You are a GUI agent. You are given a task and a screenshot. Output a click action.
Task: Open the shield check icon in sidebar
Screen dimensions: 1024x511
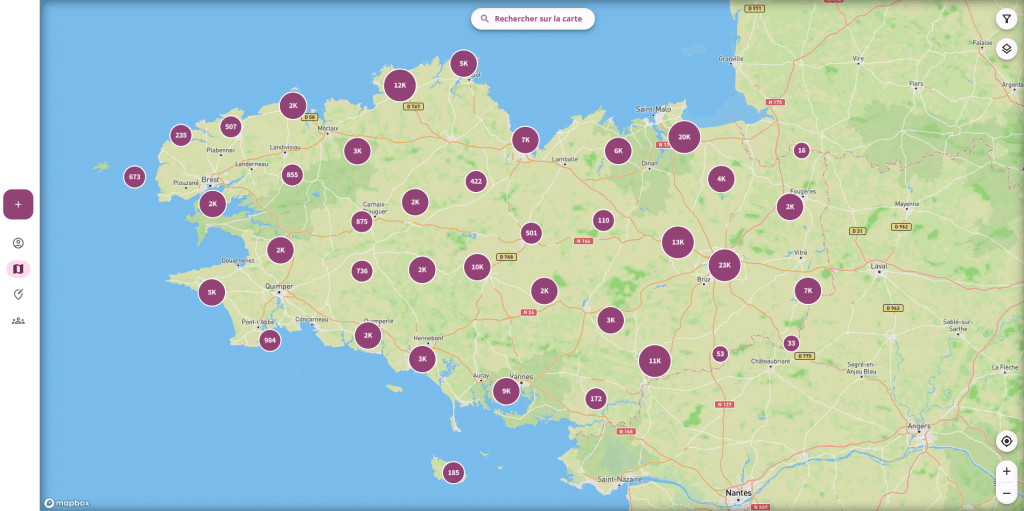[x=18, y=294]
